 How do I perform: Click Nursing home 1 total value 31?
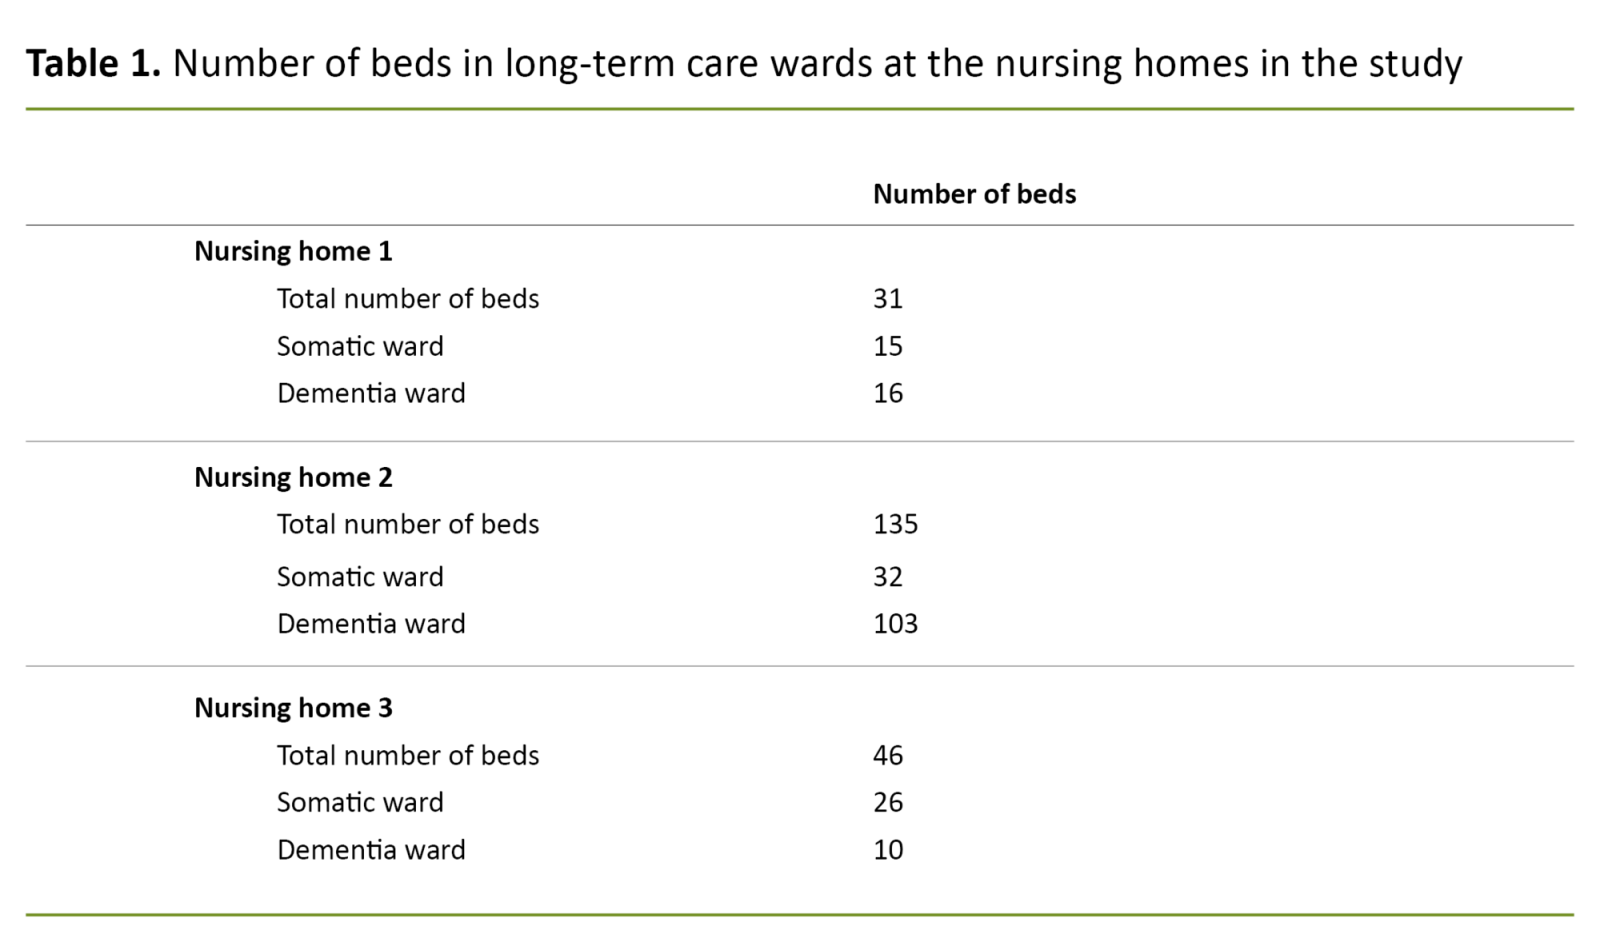[888, 299]
